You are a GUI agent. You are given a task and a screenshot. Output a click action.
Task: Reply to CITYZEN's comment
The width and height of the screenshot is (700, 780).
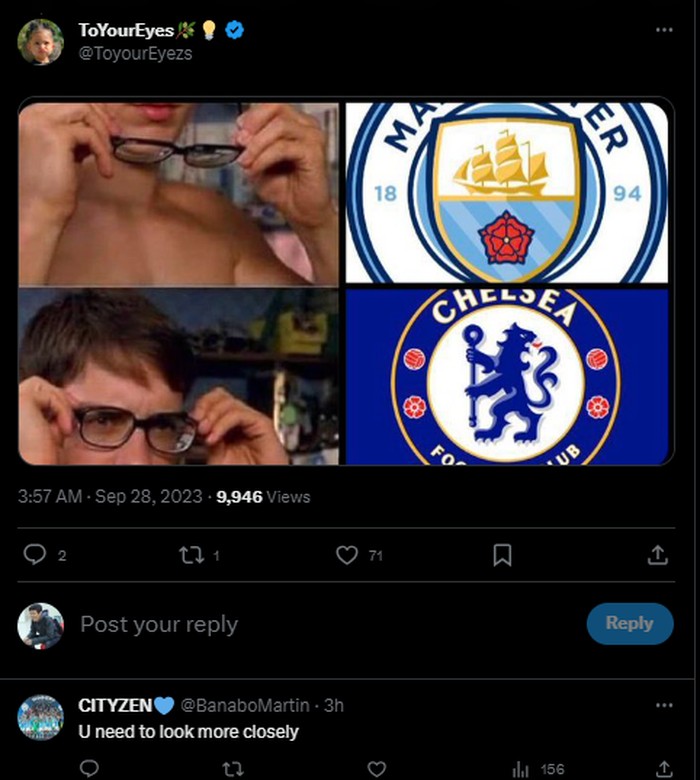click(89, 768)
